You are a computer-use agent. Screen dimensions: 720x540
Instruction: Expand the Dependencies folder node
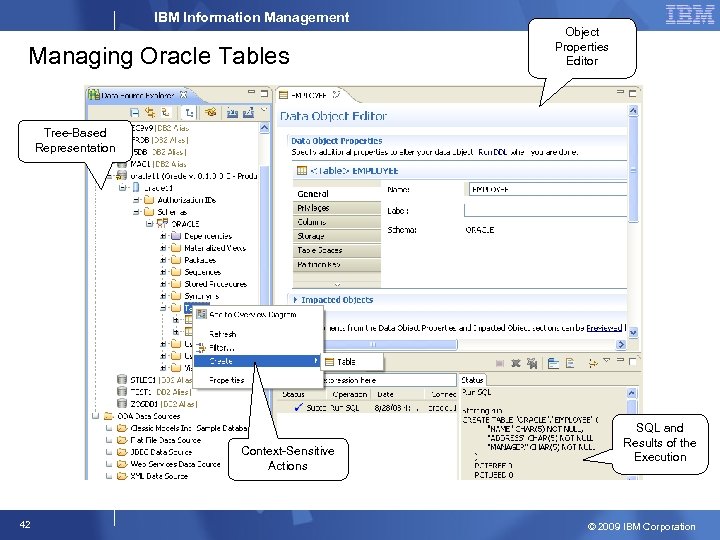pyautogui.click(x=163, y=236)
